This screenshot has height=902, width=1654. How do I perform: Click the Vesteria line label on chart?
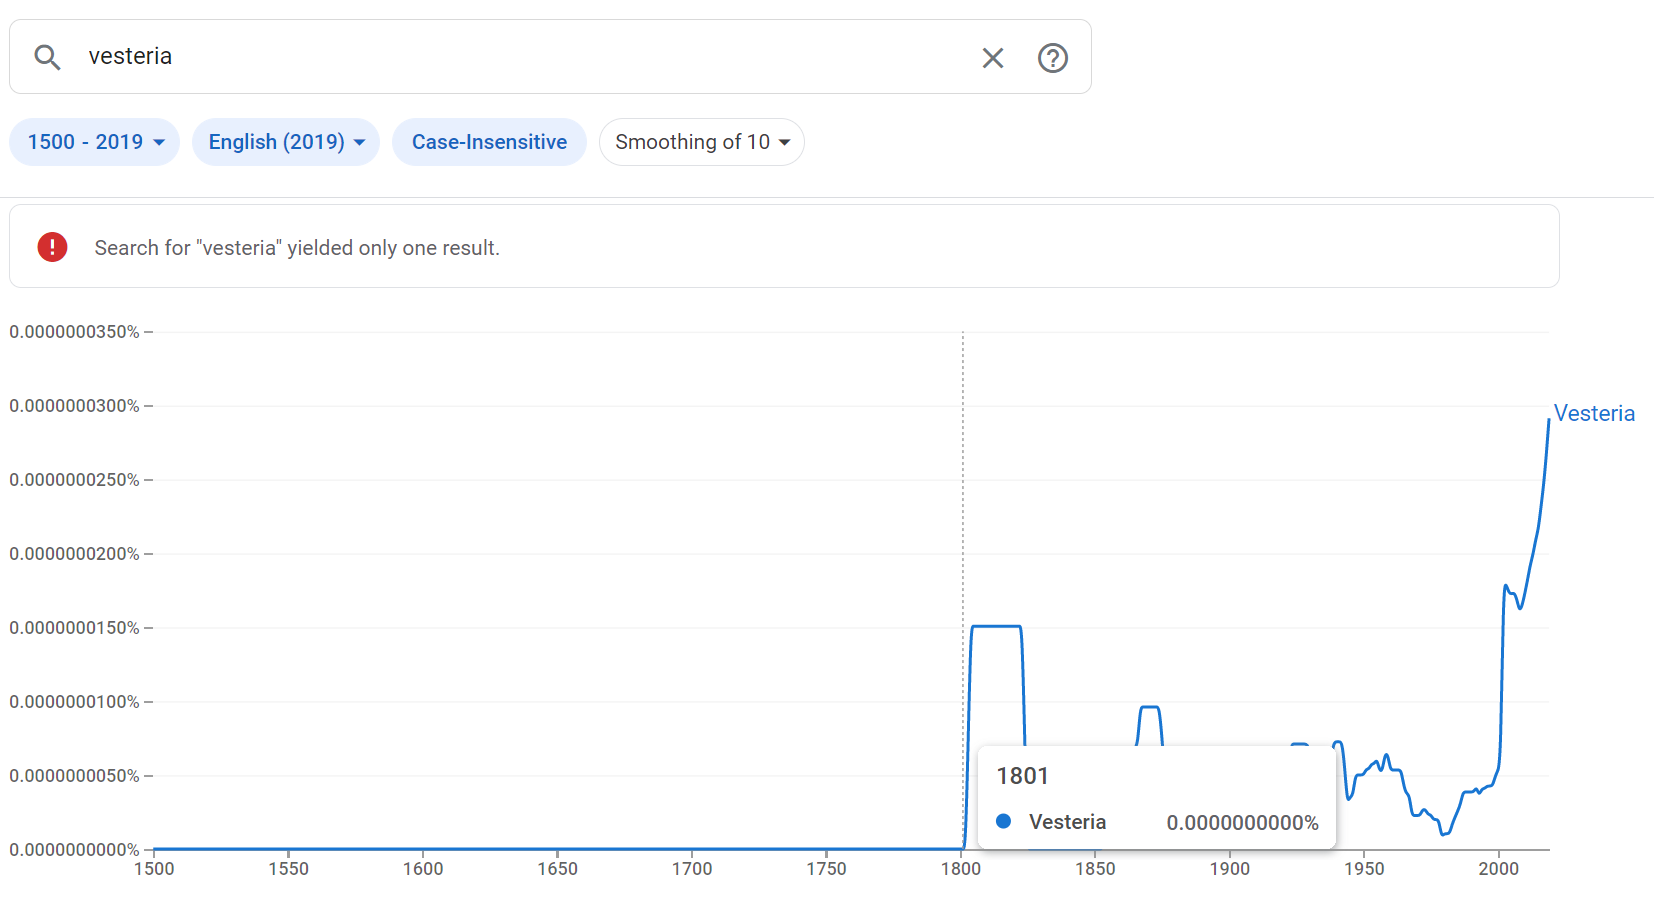1594,414
